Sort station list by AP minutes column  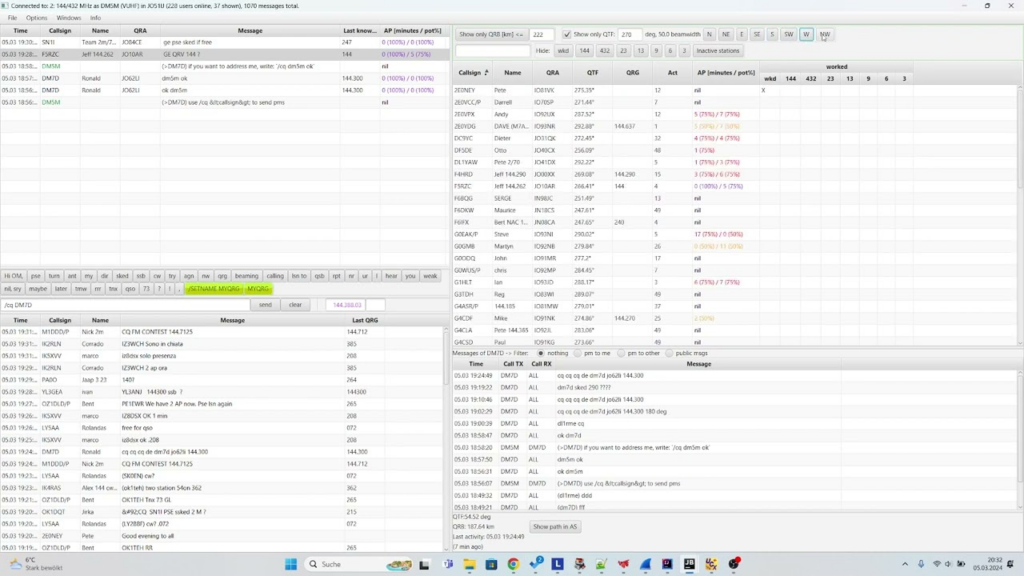[726, 72]
